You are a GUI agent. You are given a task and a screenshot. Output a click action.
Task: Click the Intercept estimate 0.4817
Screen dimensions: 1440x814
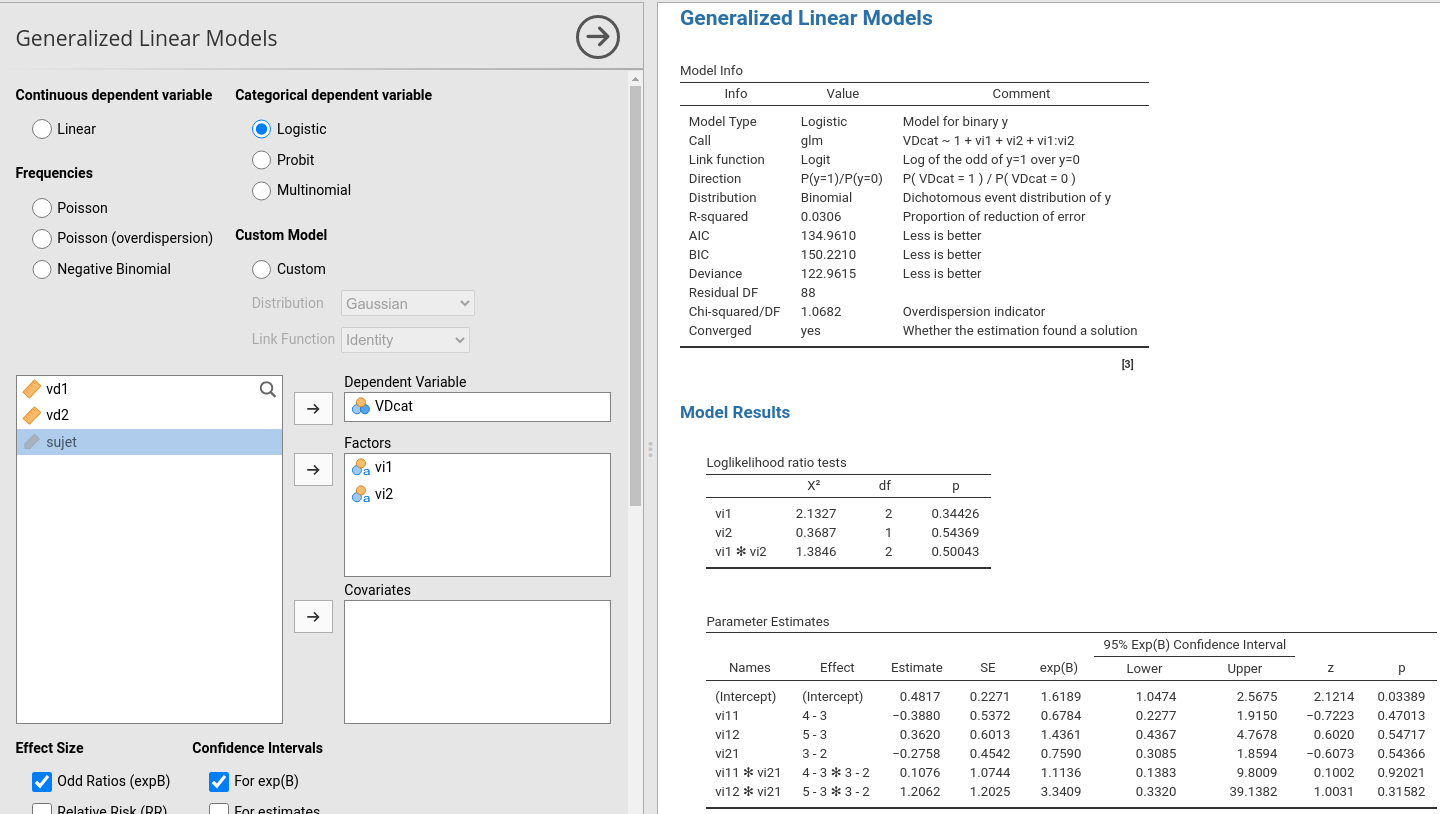point(920,696)
